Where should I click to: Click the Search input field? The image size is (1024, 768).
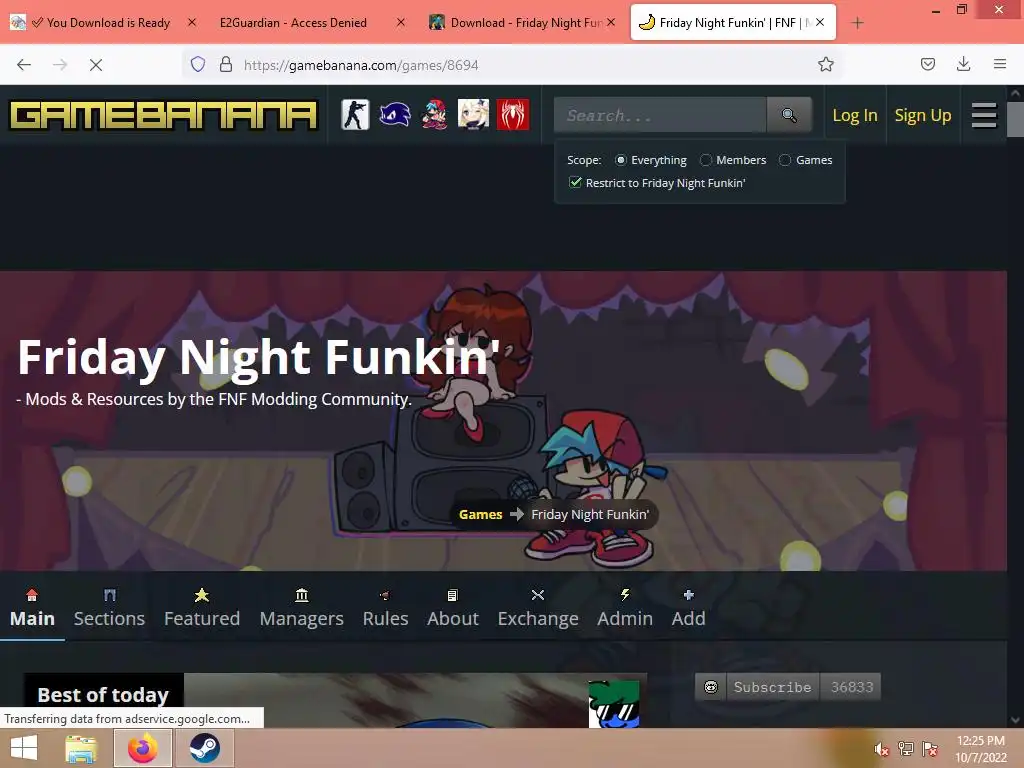660,115
